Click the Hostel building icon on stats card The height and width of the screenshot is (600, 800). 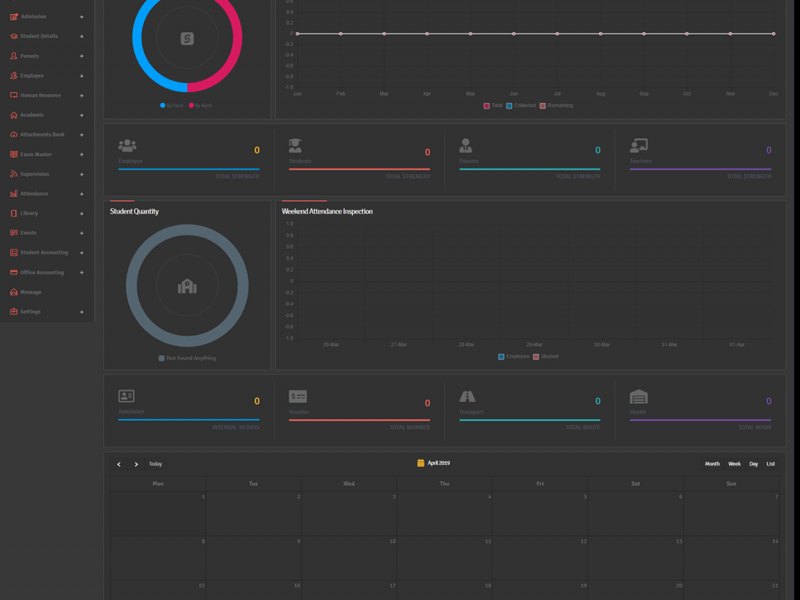[x=638, y=396]
